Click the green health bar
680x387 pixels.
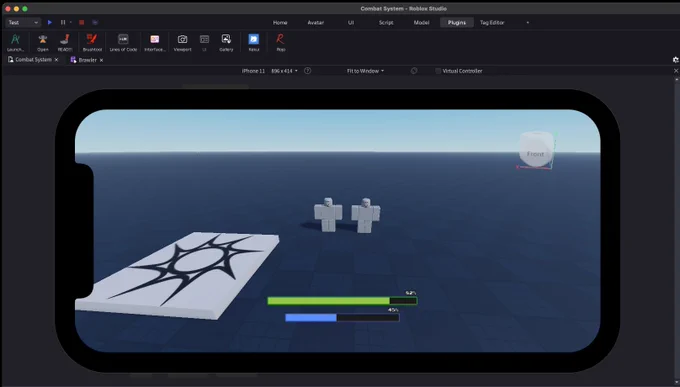click(342, 301)
